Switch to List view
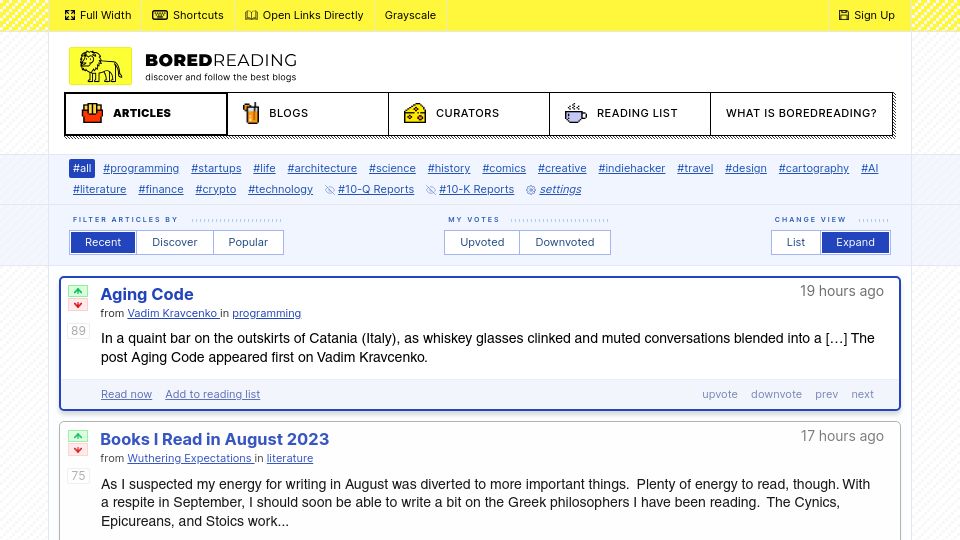The height and width of the screenshot is (540, 960). point(796,242)
